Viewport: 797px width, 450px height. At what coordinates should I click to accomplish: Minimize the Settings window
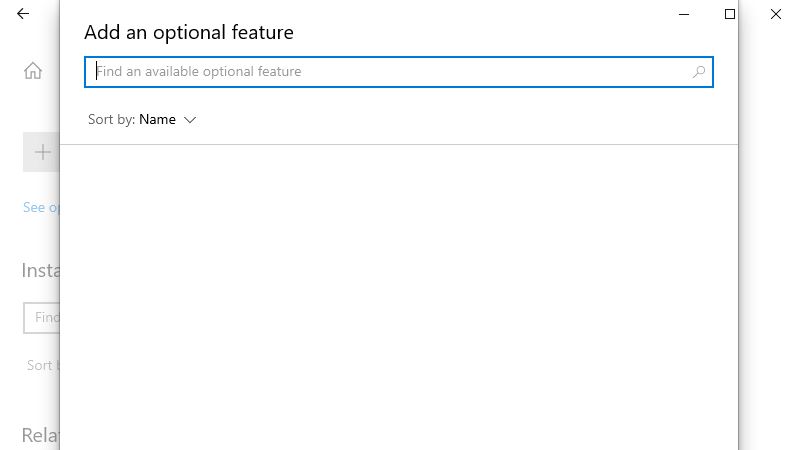684,14
